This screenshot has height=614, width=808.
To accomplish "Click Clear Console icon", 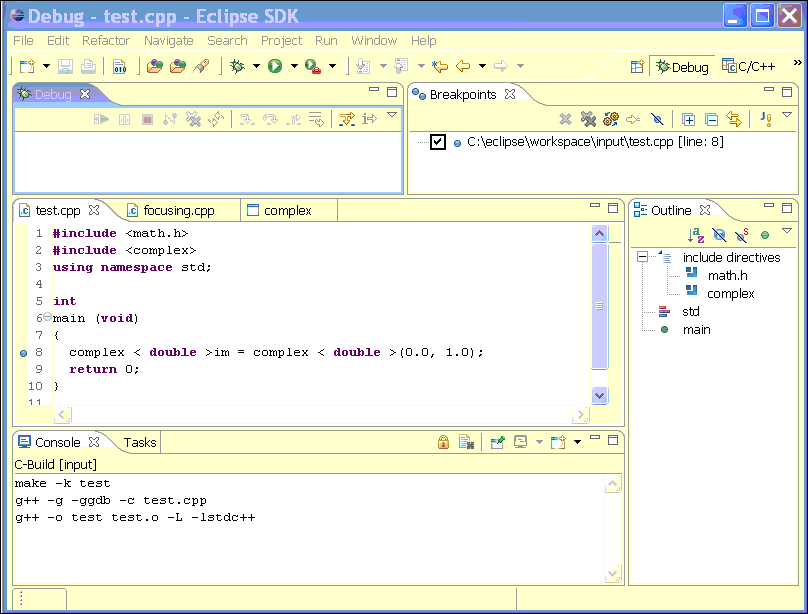I will pos(466,442).
